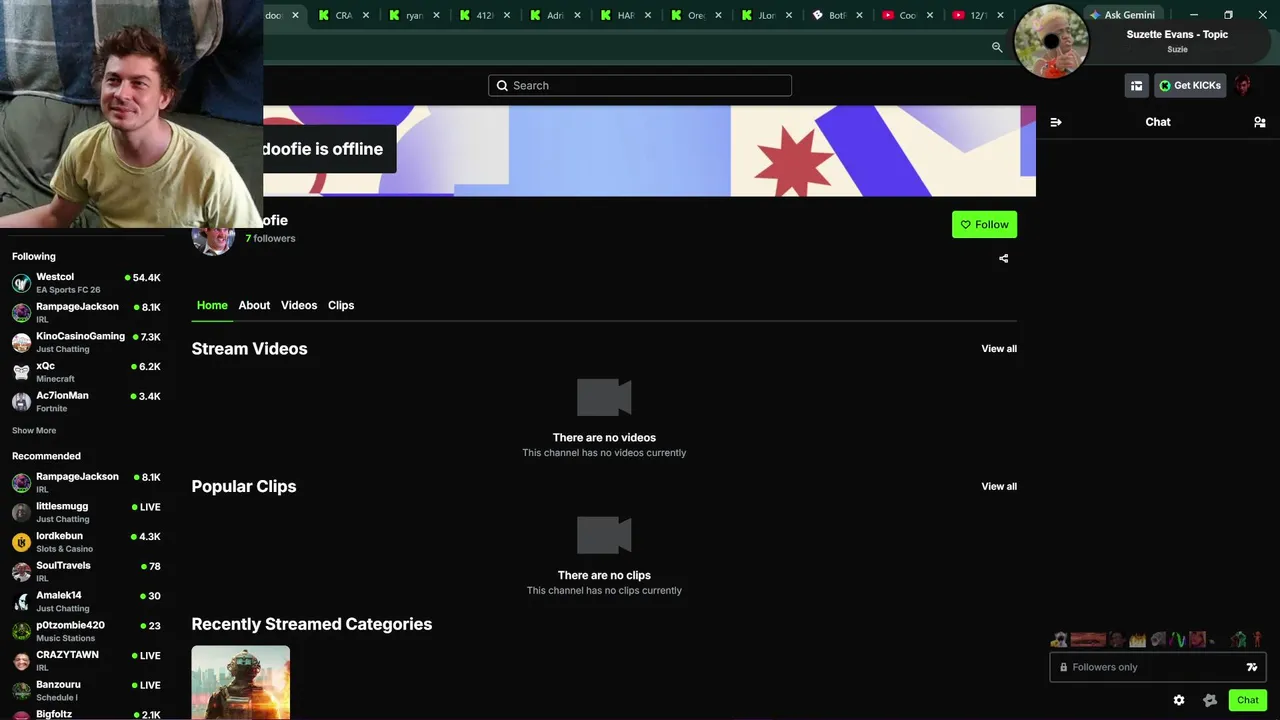Open the chat users list icon

click(x=1259, y=122)
